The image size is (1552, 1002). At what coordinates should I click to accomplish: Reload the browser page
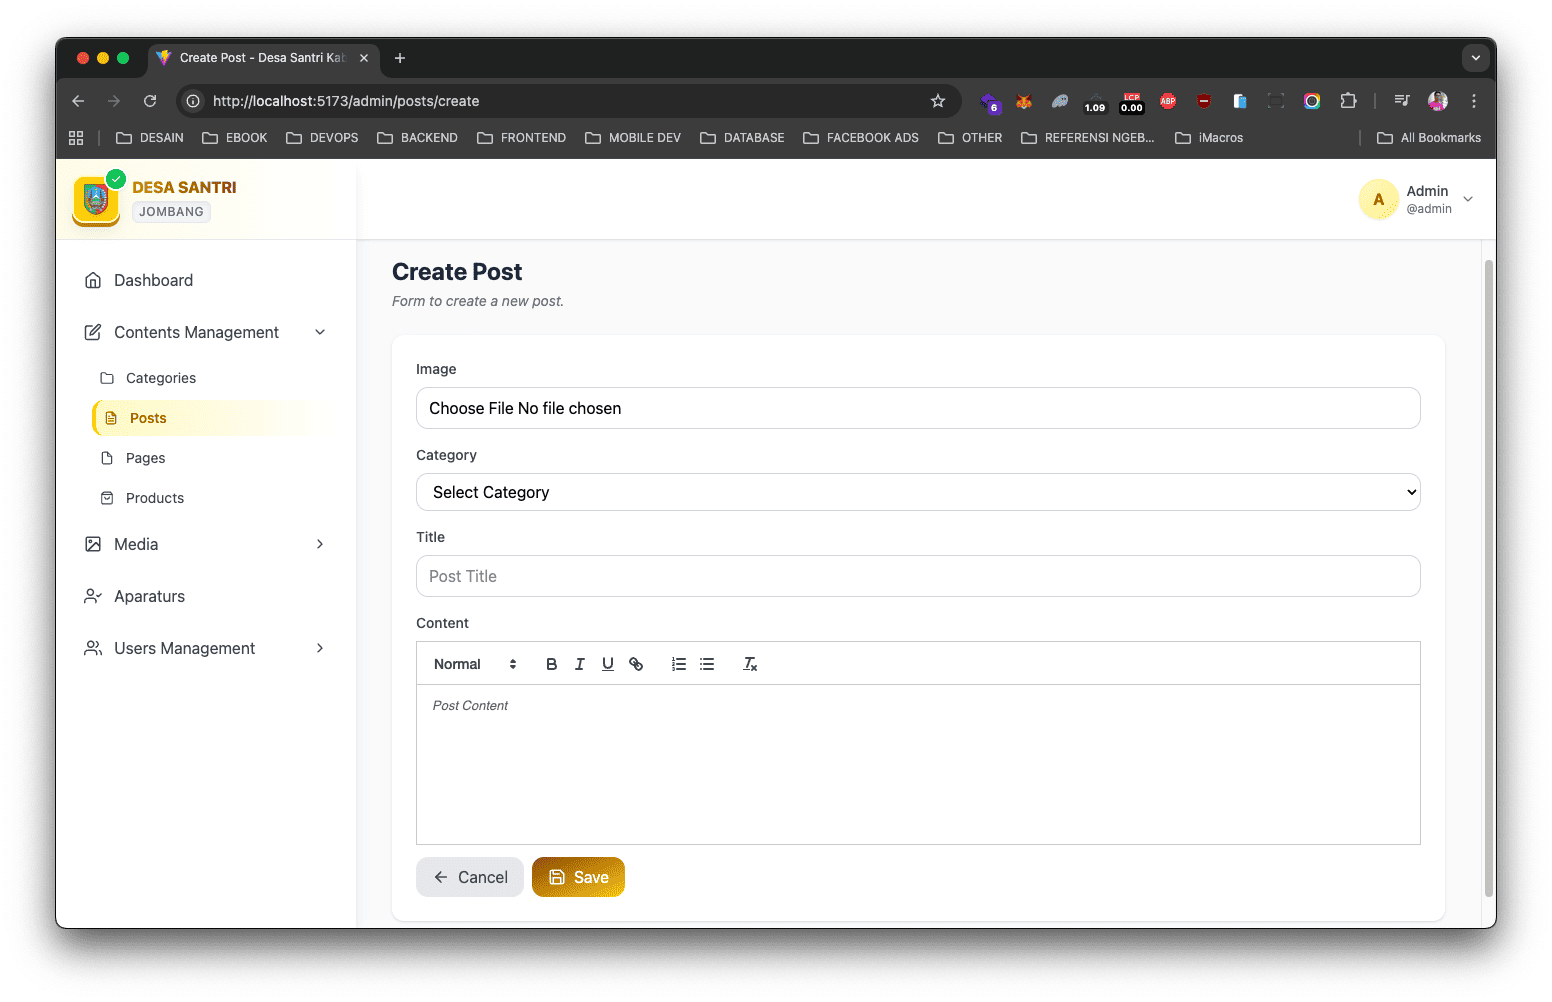(x=150, y=101)
